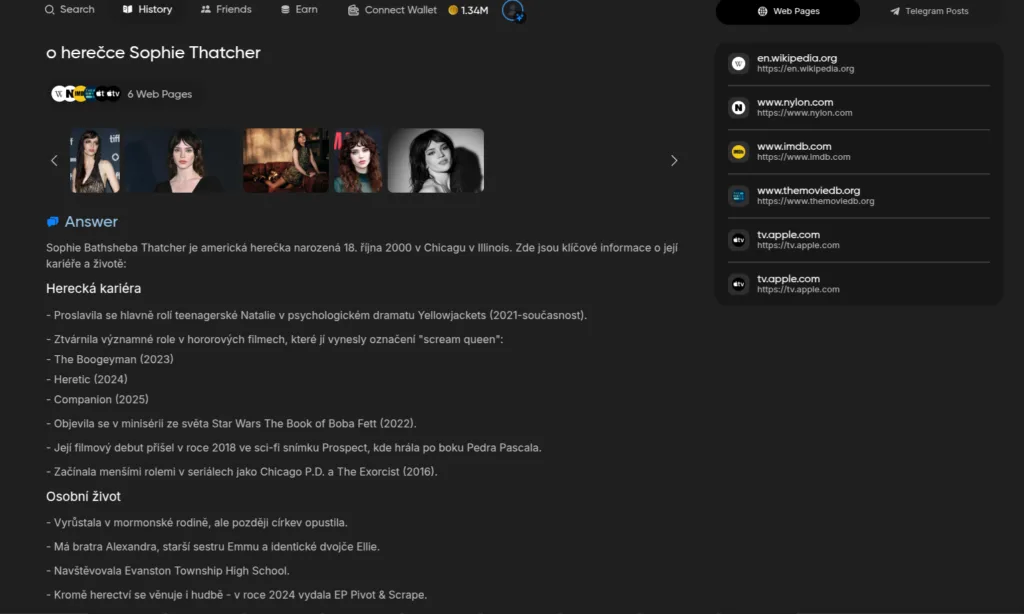The height and width of the screenshot is (614, 1024).
Task: Click the line 'Companion (2025)'
Action: 97,399
